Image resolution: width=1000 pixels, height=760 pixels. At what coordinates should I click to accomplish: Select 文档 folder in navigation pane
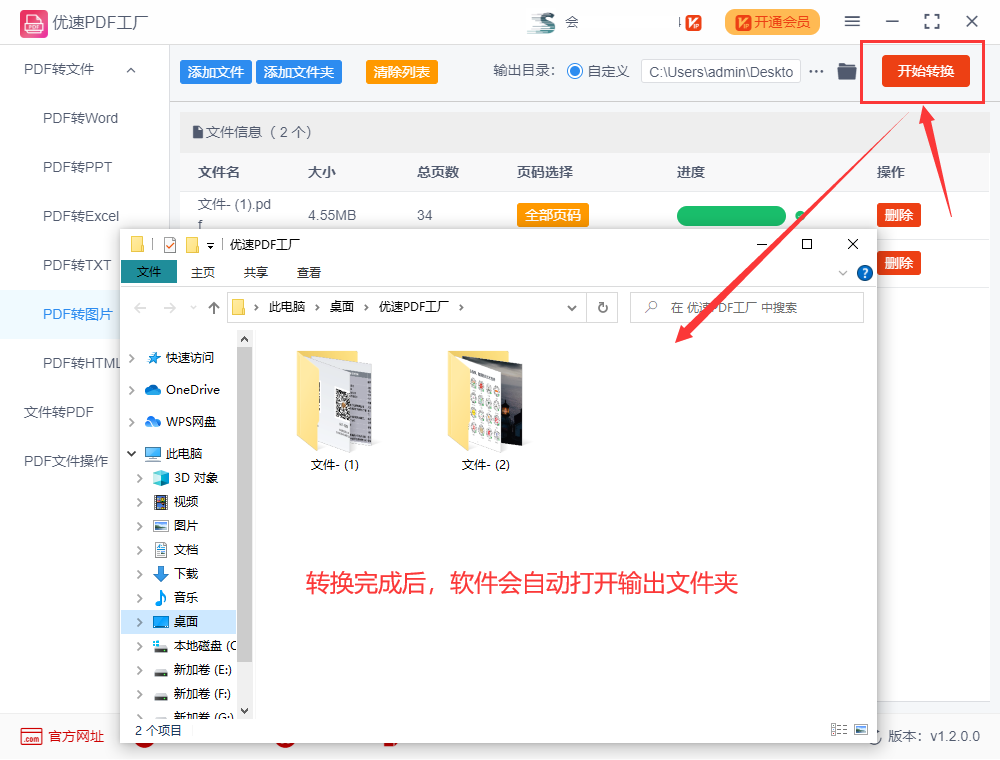click(175, 550)
